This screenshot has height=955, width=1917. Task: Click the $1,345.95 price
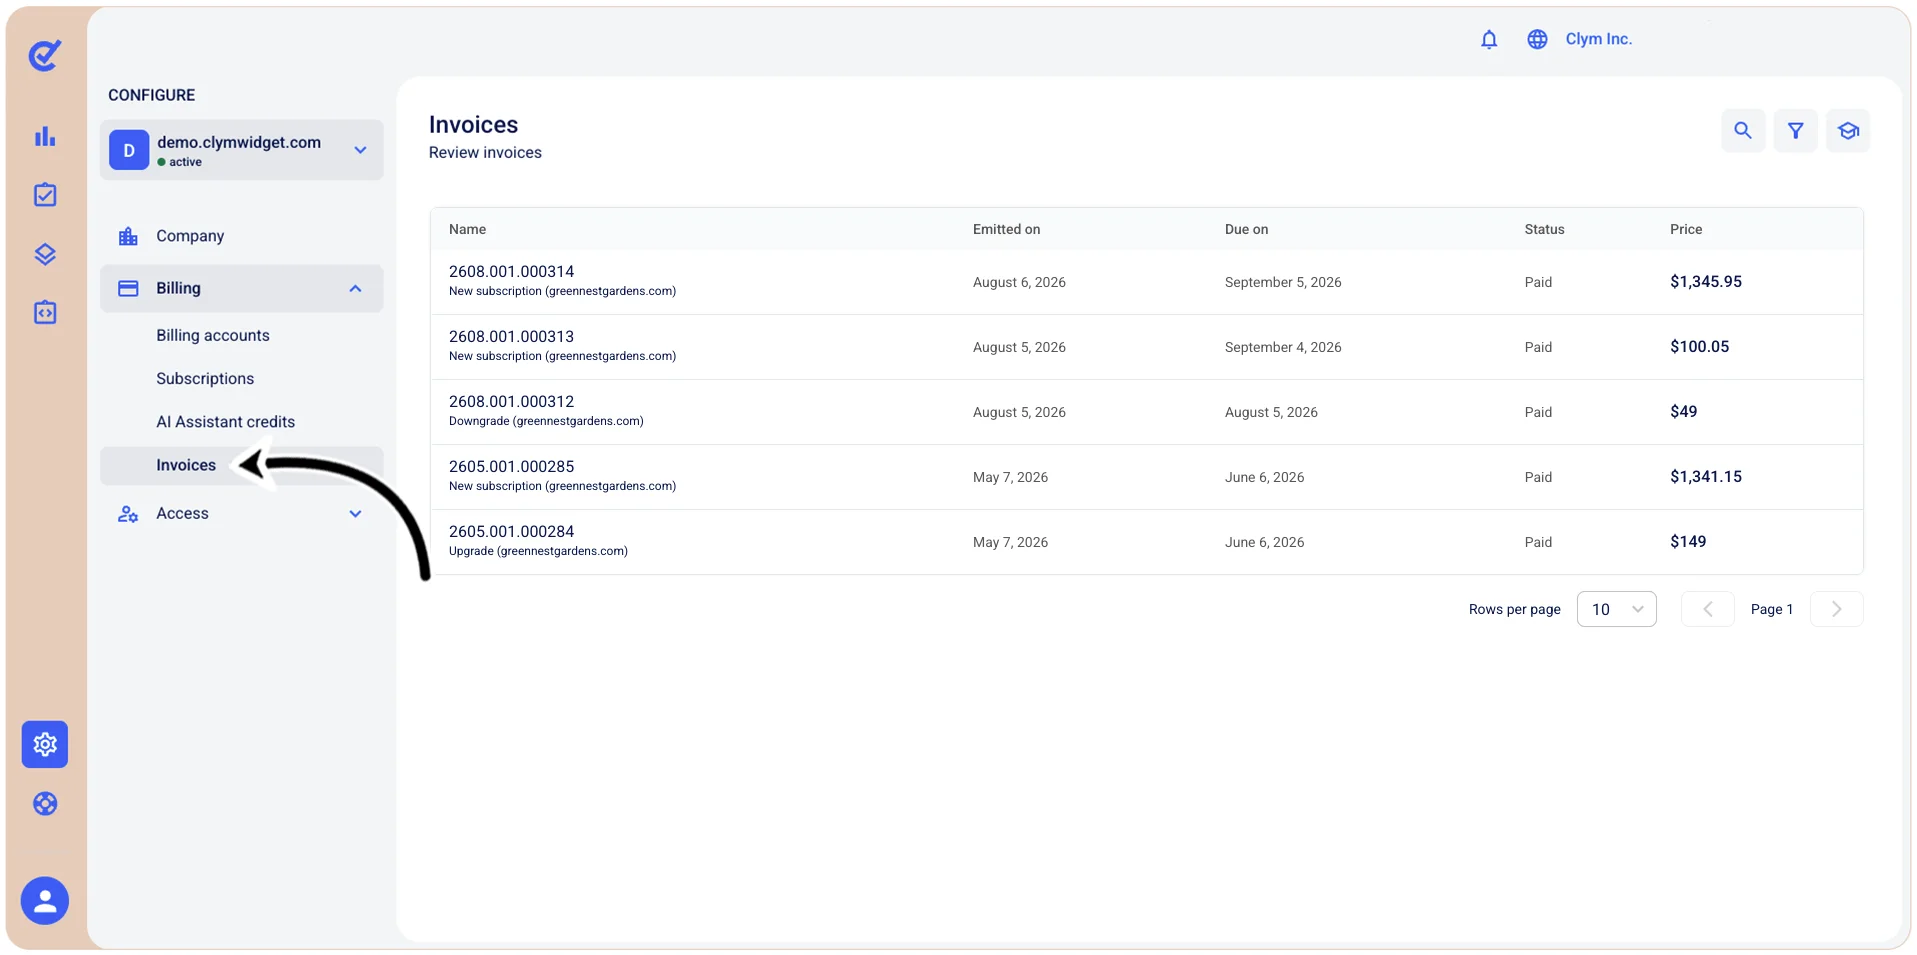pos(1706,282)
